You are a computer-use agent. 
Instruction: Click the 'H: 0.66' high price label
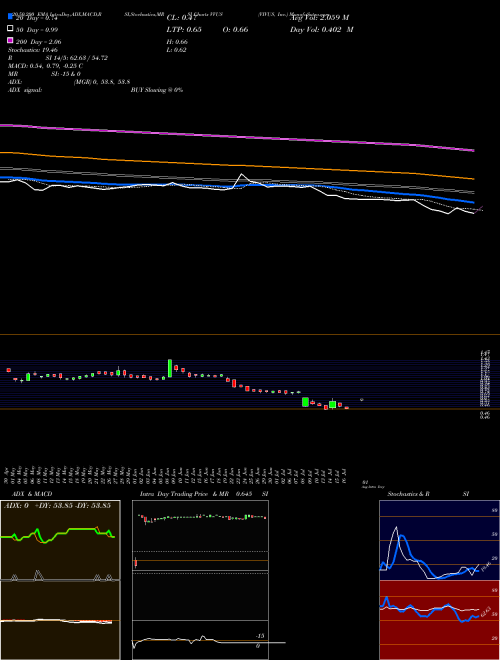tap(177, 42)
